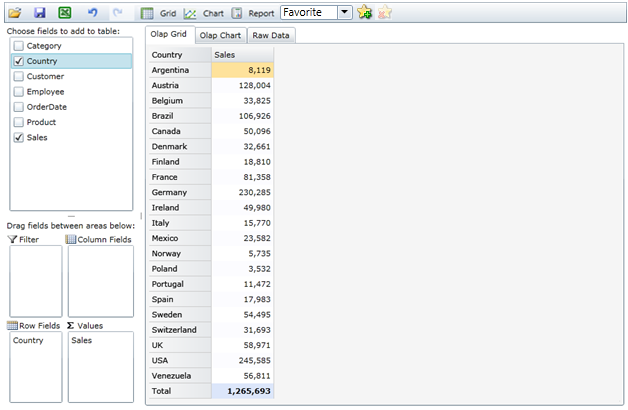The width and height of the screenshot is (628, 410).
Task: Click the Chart toolbar button
Action: pos(204,14)
